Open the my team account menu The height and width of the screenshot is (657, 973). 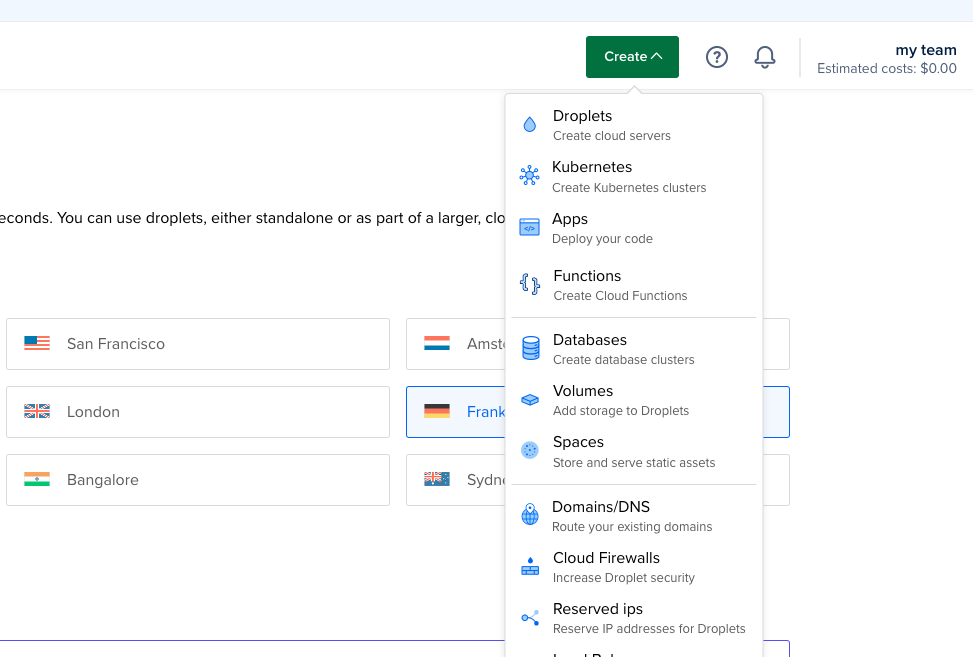point(886,58)
